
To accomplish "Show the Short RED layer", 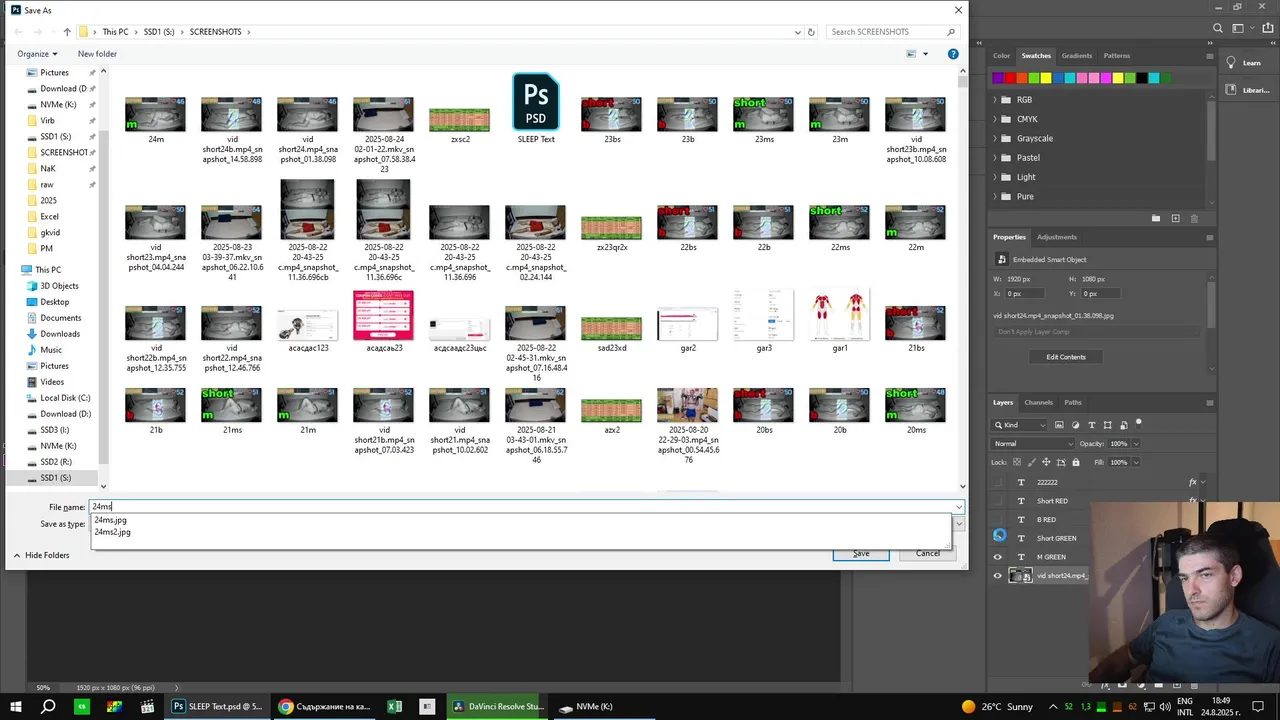I will pyautogui.click(x=998, y=501).
